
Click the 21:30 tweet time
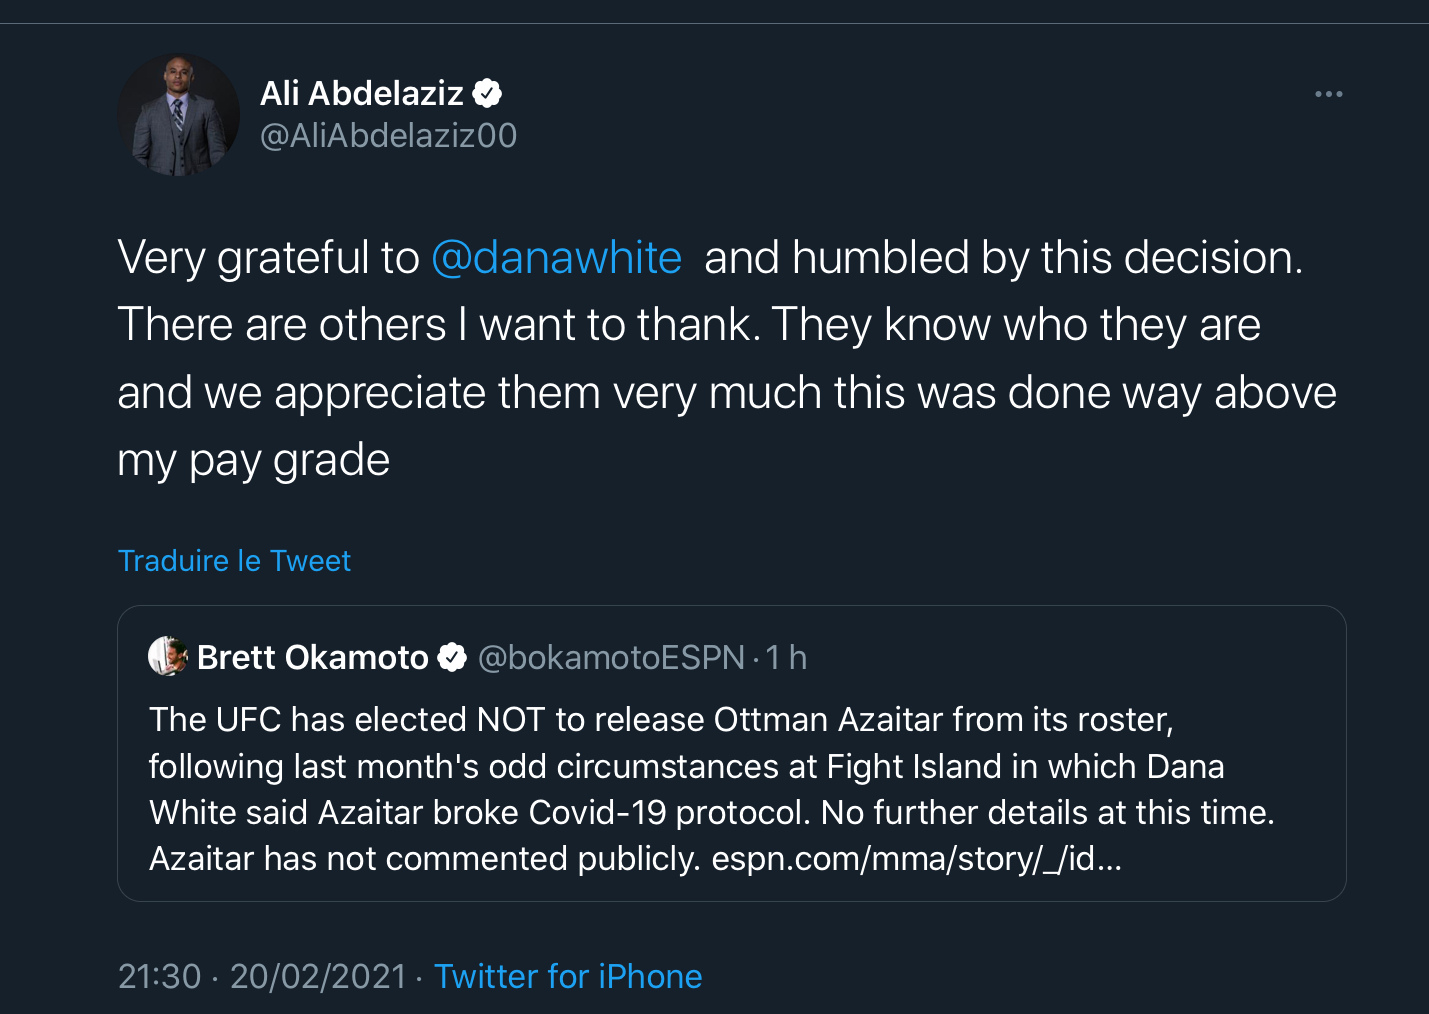pyautogui.click(x=159, y=976)
